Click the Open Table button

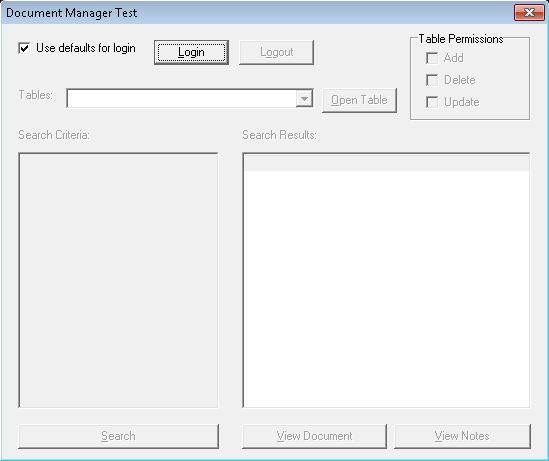click(x=359, y=100)
